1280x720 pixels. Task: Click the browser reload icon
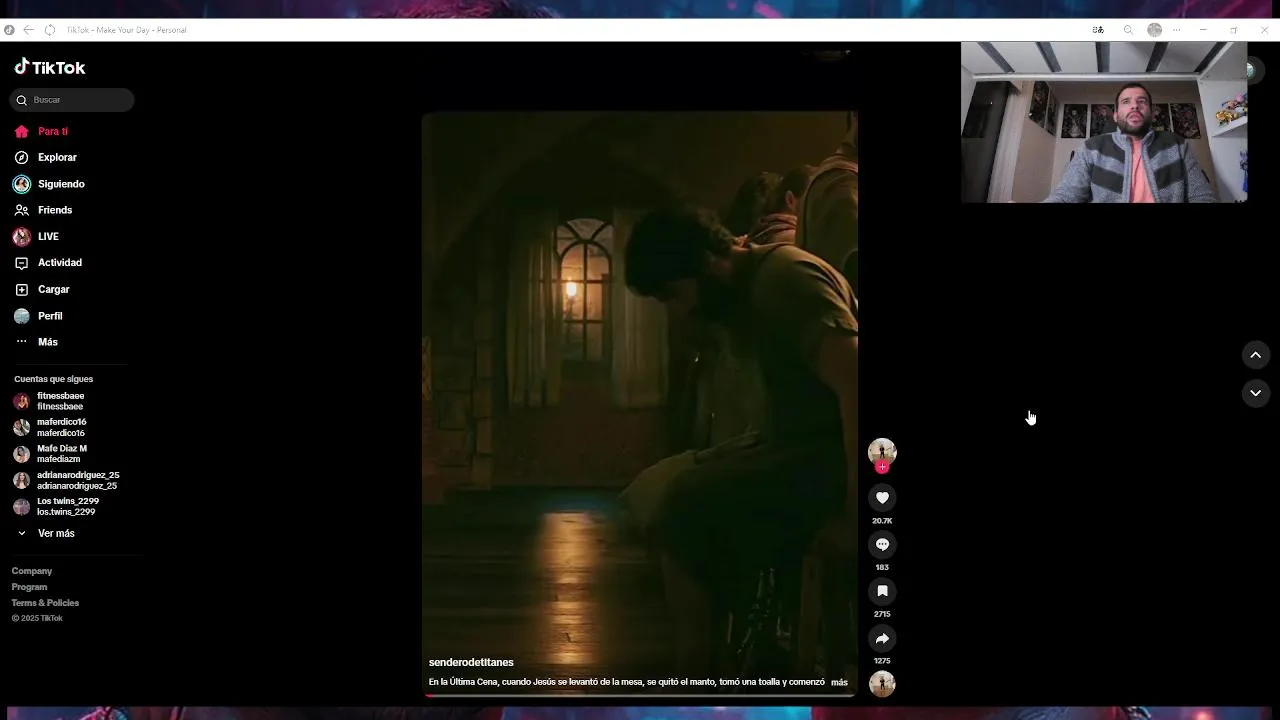click(x=49, y=30)
